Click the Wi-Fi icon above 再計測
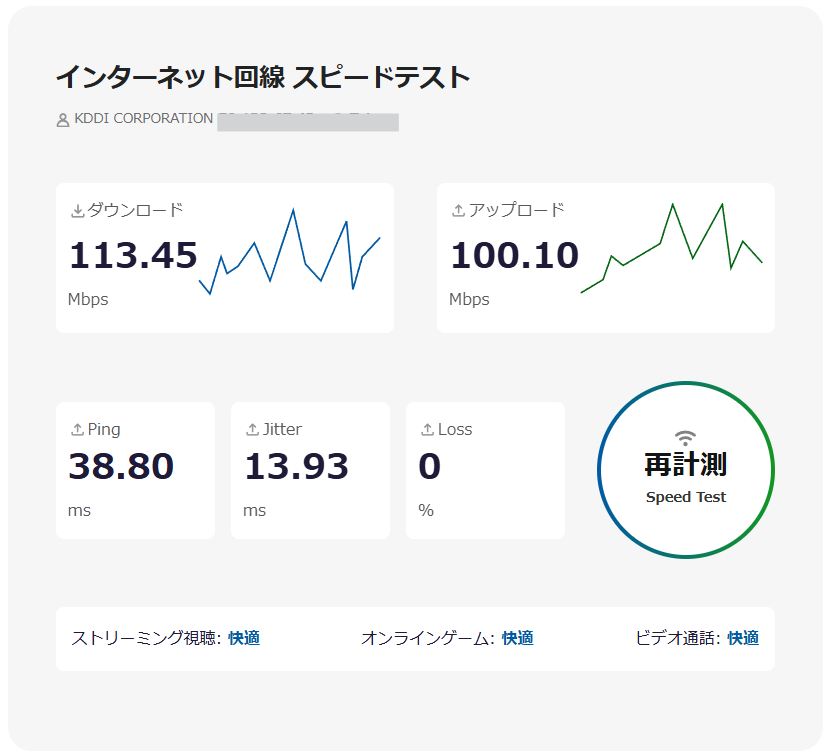Image resolution: width=826 pixels, height=755 pixels. 685,438
